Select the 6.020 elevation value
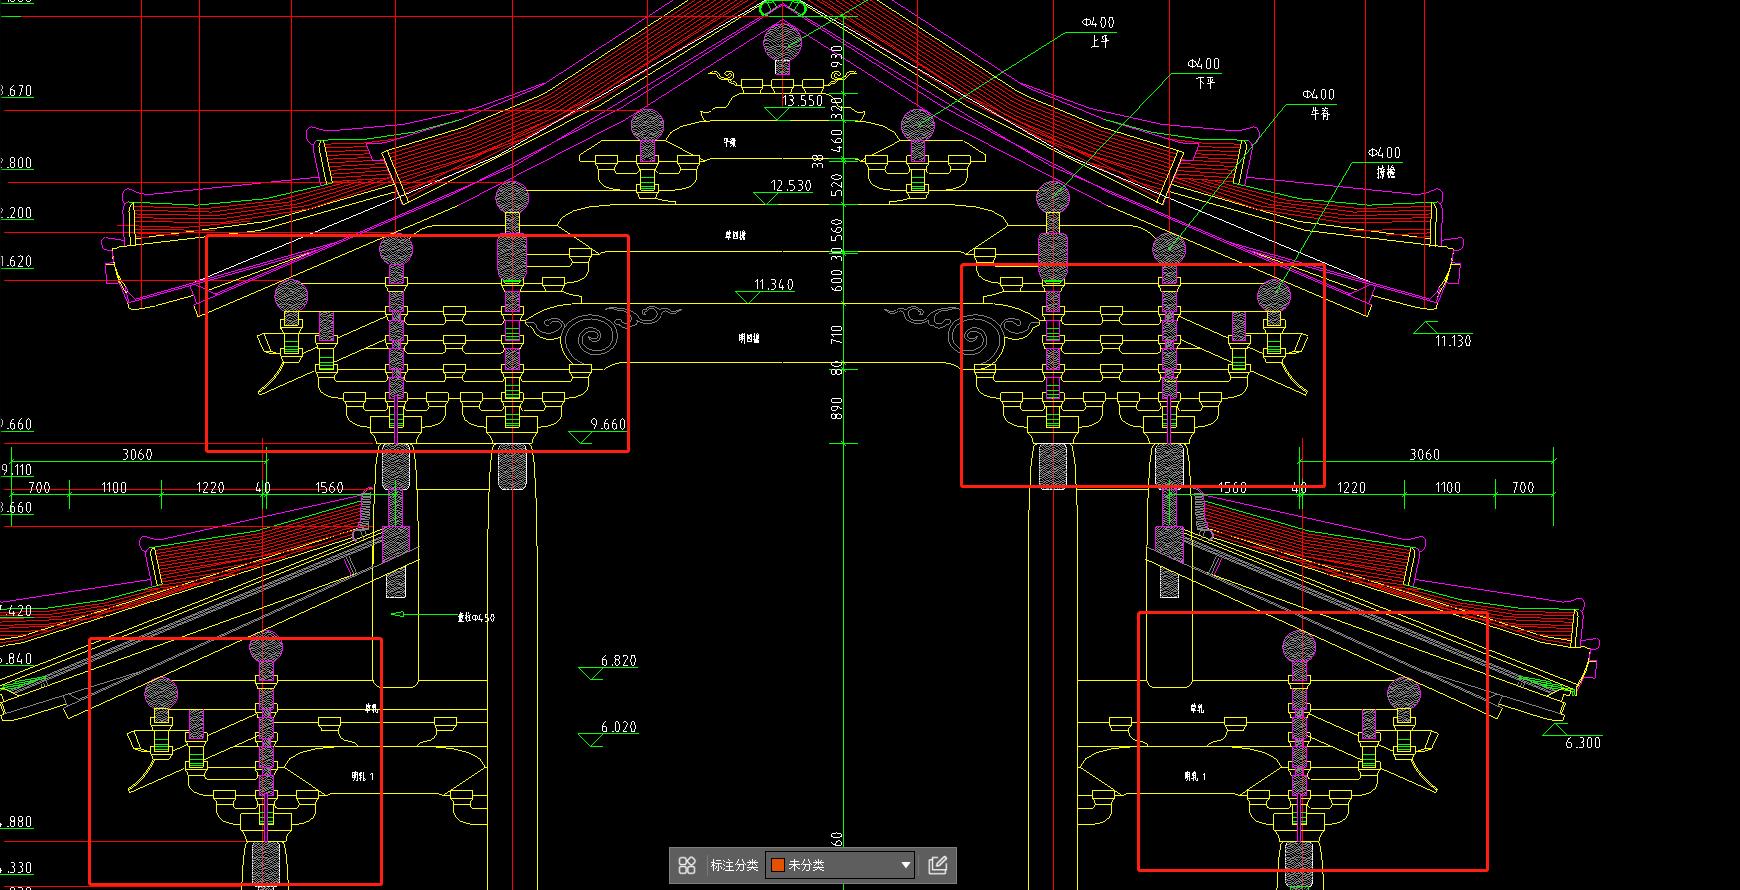The width and height of the screenshot is (1740, 890). [619, 727]
